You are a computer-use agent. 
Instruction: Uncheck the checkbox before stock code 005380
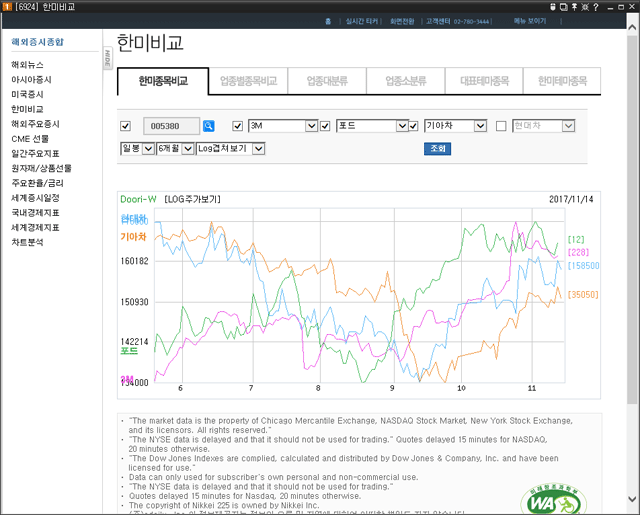click(125, 126)
